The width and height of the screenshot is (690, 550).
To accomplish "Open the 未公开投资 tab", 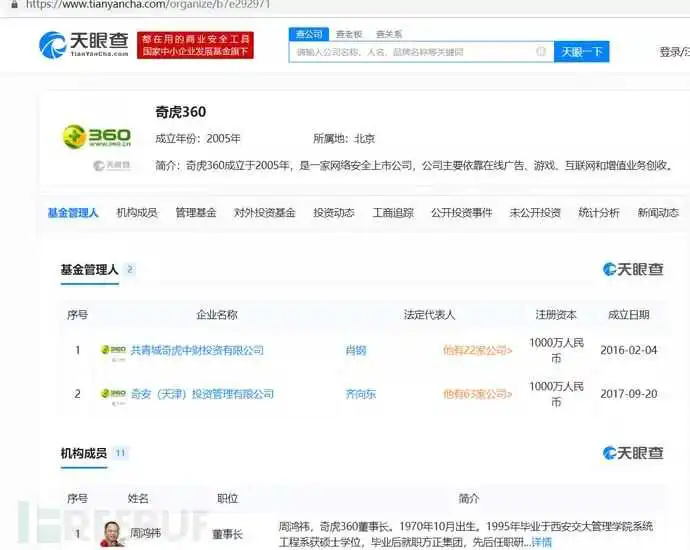I will (x=535, y=213).
